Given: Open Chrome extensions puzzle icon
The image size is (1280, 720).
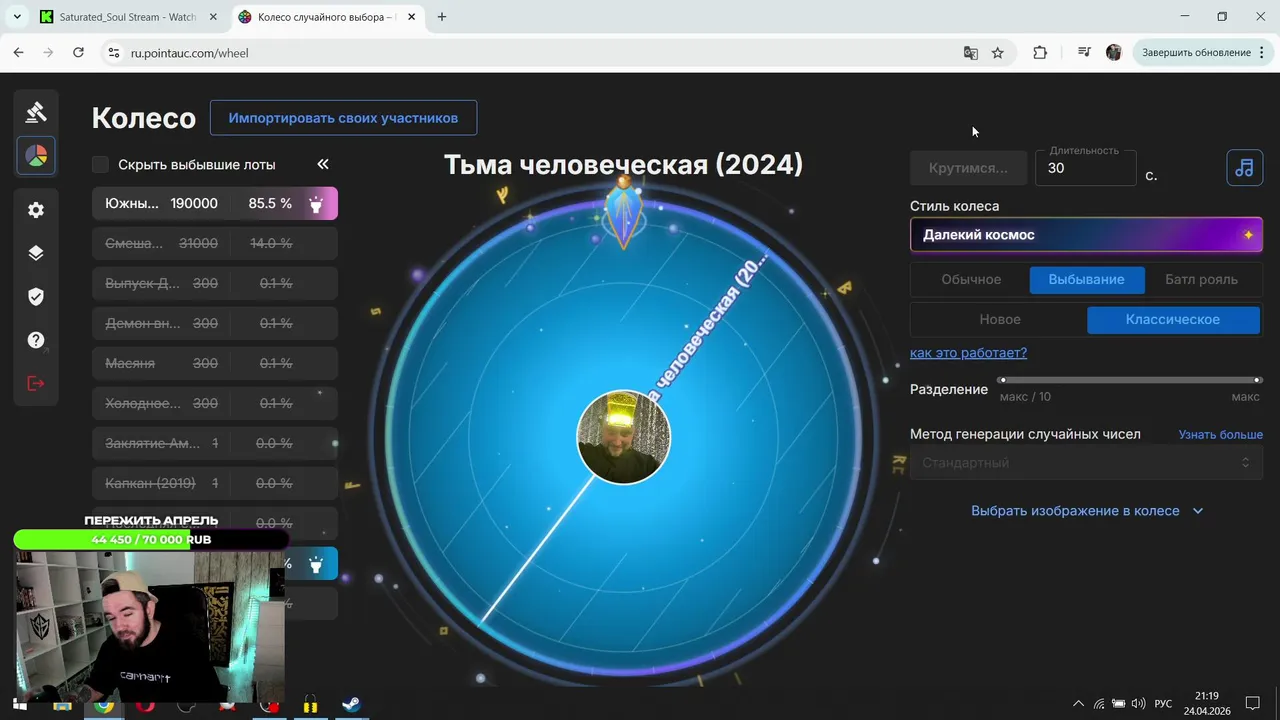Looking at the screenshot, I should [x=1040, y=53].
